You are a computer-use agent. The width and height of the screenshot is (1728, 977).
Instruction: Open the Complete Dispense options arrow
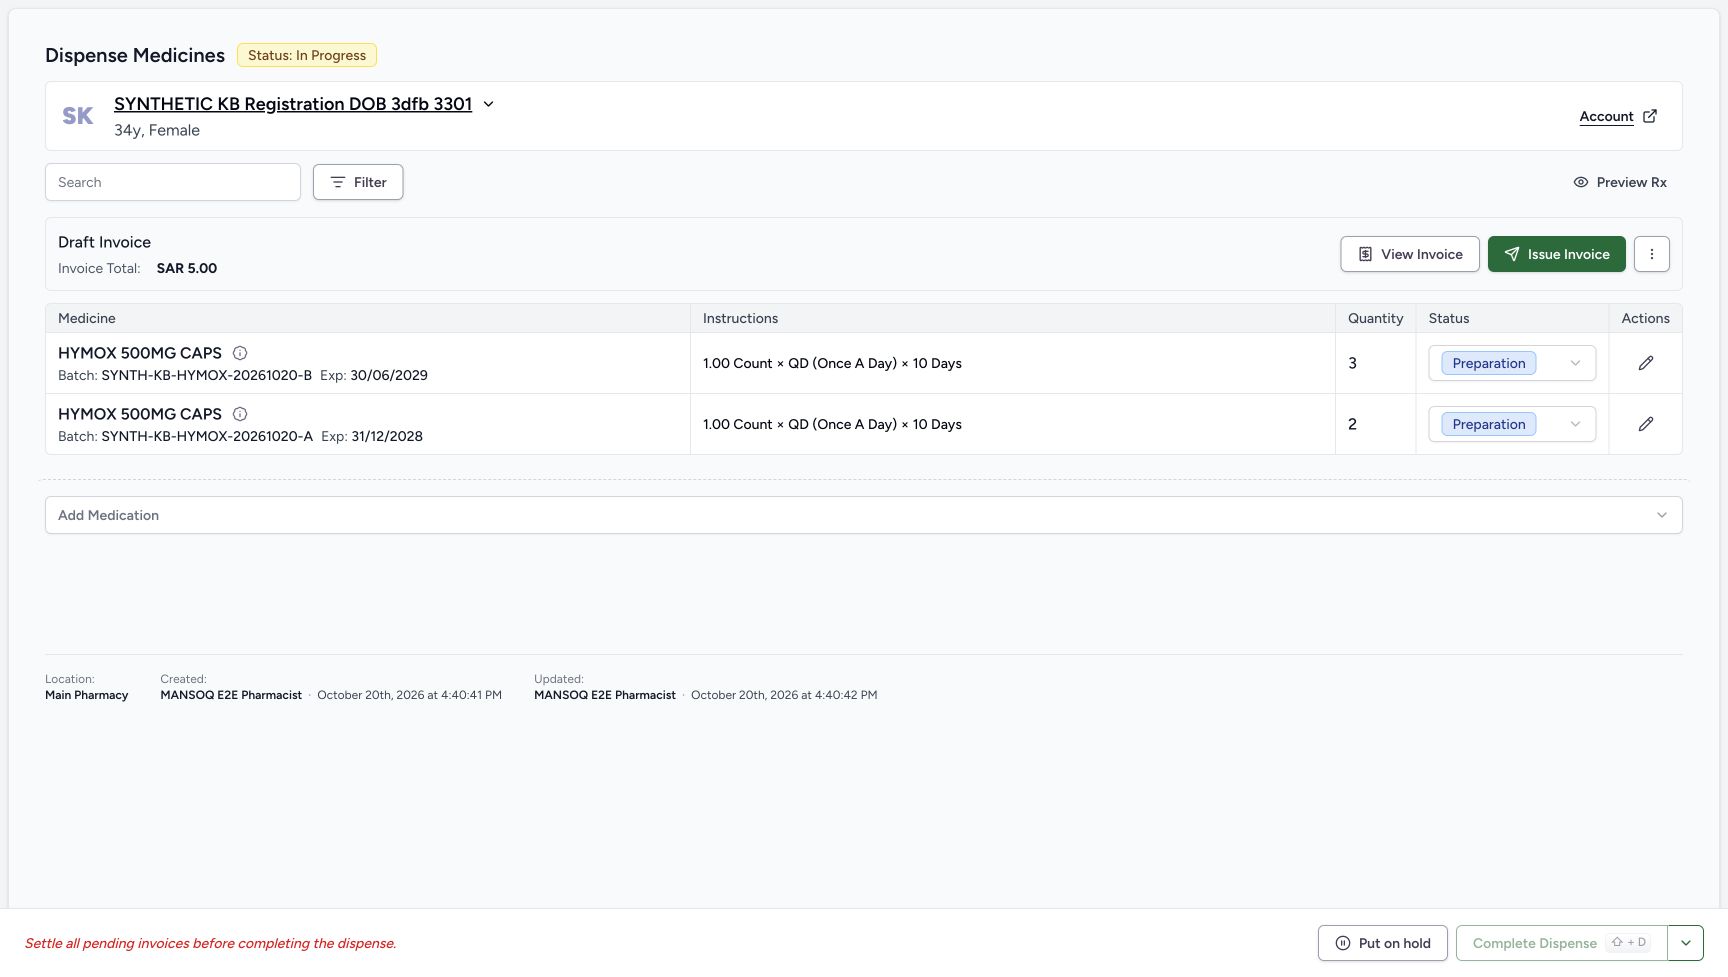[1686, 943]
